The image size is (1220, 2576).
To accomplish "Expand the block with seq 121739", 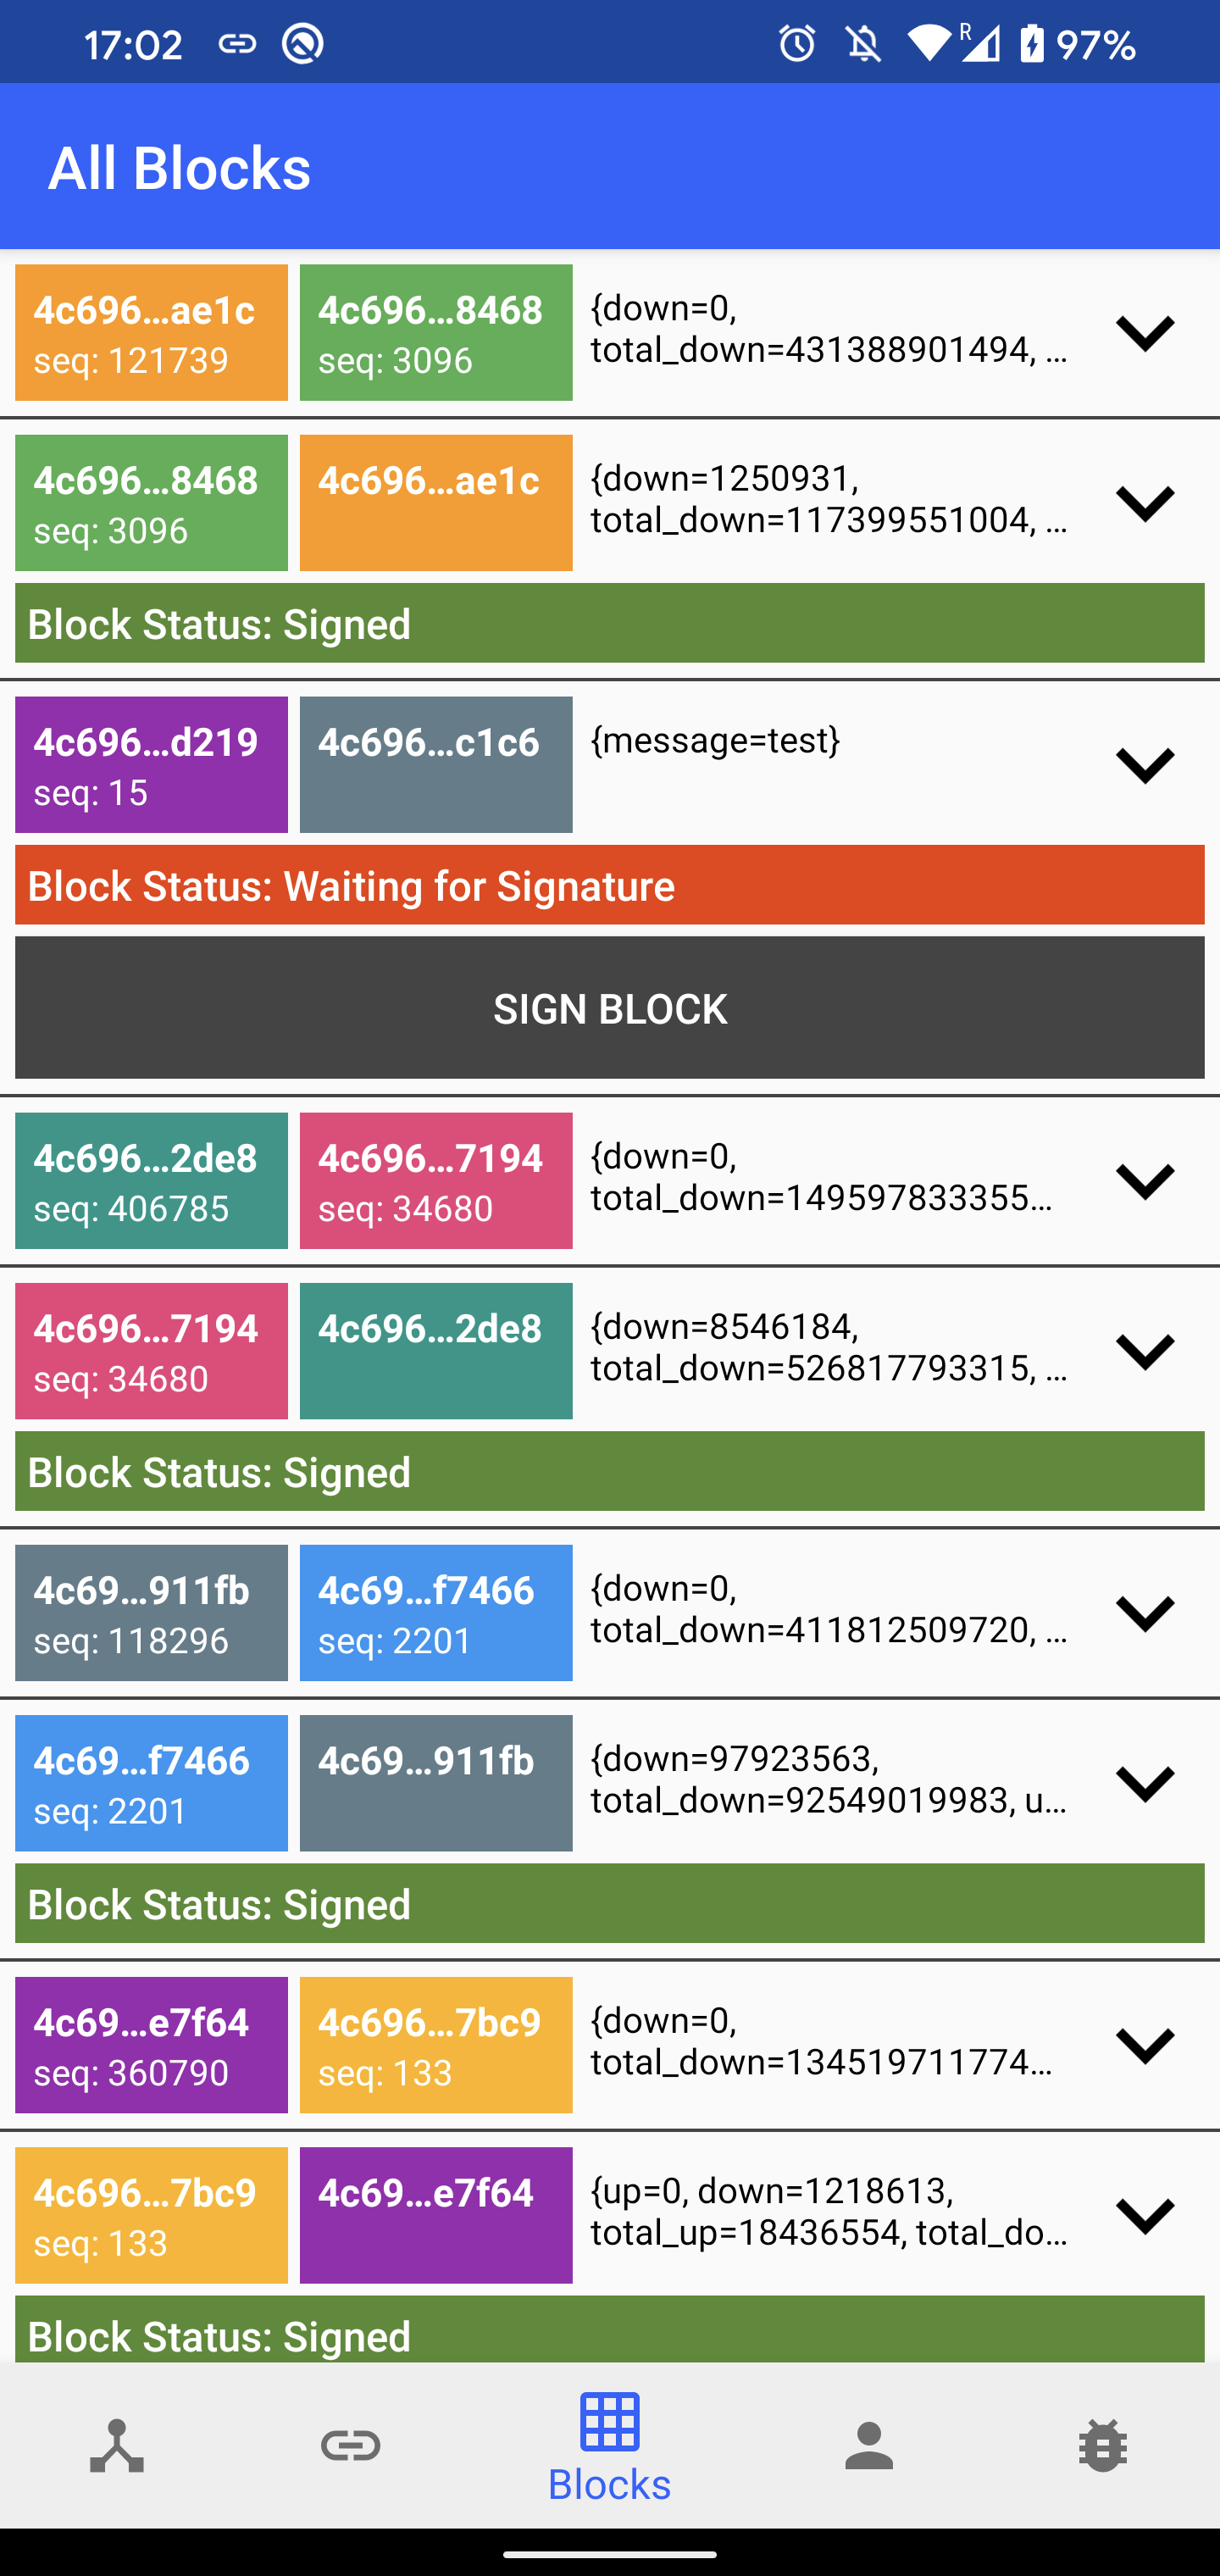I will [x=1145, y=333].
